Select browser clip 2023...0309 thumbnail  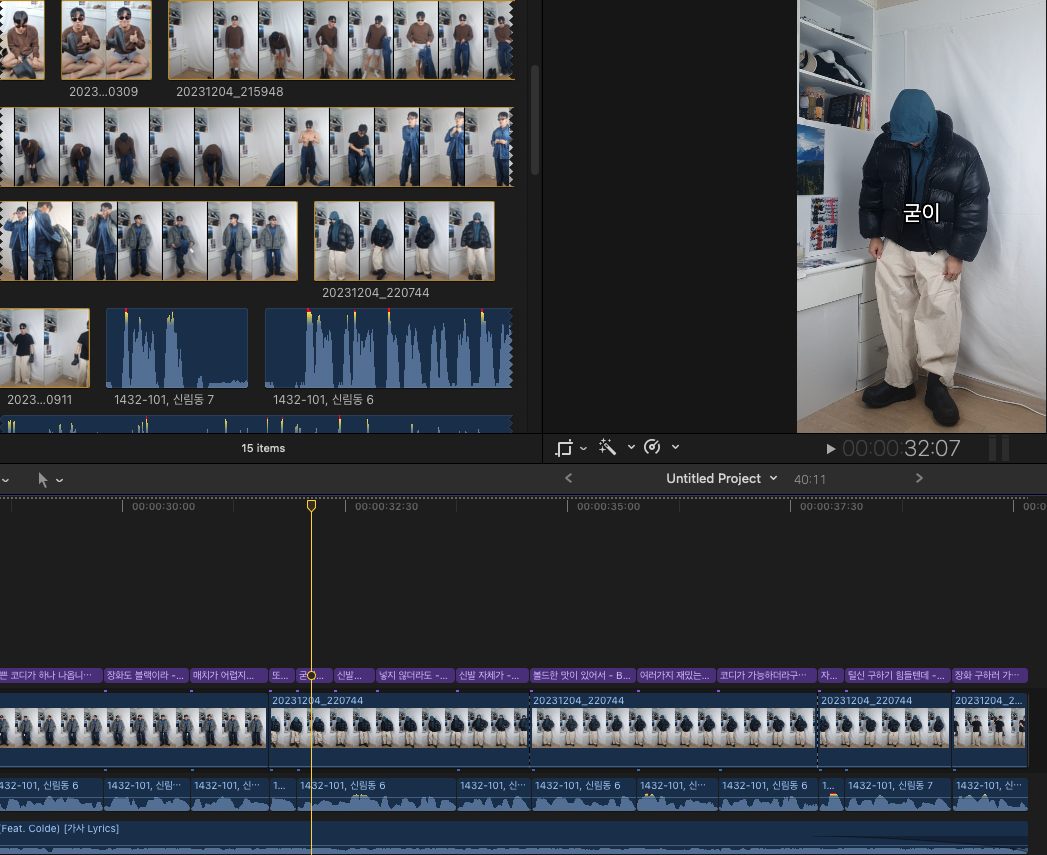click(106, 40)
